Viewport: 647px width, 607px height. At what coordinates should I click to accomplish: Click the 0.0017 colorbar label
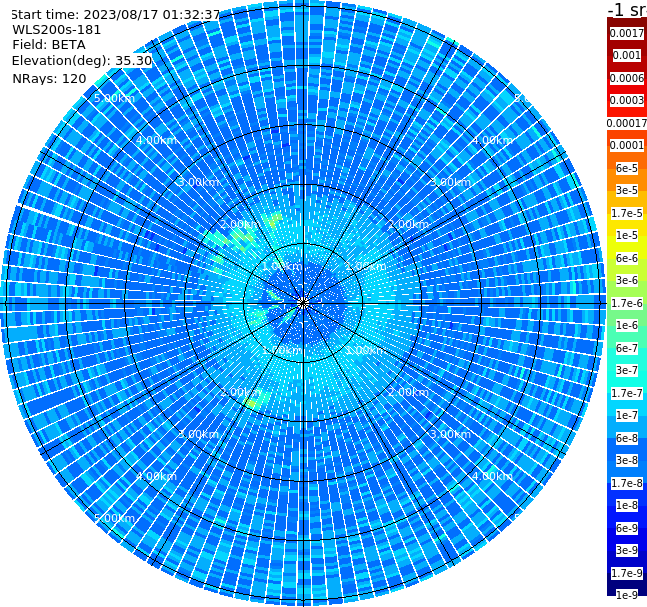pos(627,33)
